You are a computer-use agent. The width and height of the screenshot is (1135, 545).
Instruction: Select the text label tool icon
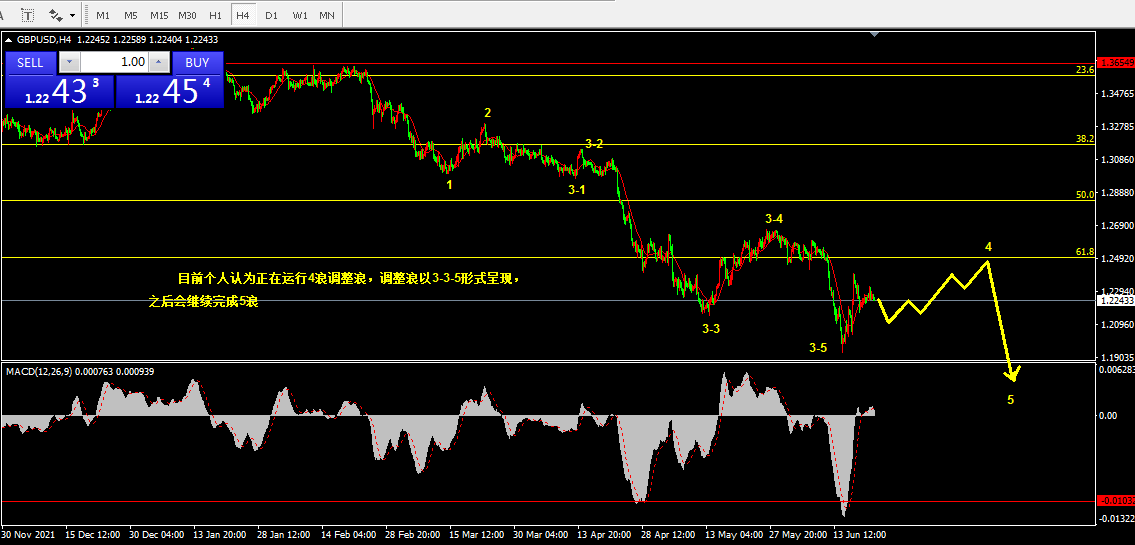click(x=28, y=14)
